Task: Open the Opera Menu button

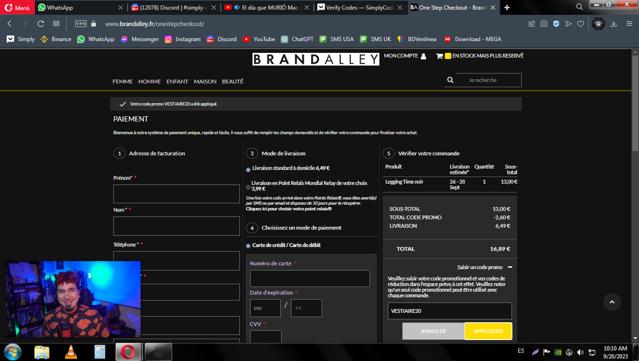Action: point(17,7)
